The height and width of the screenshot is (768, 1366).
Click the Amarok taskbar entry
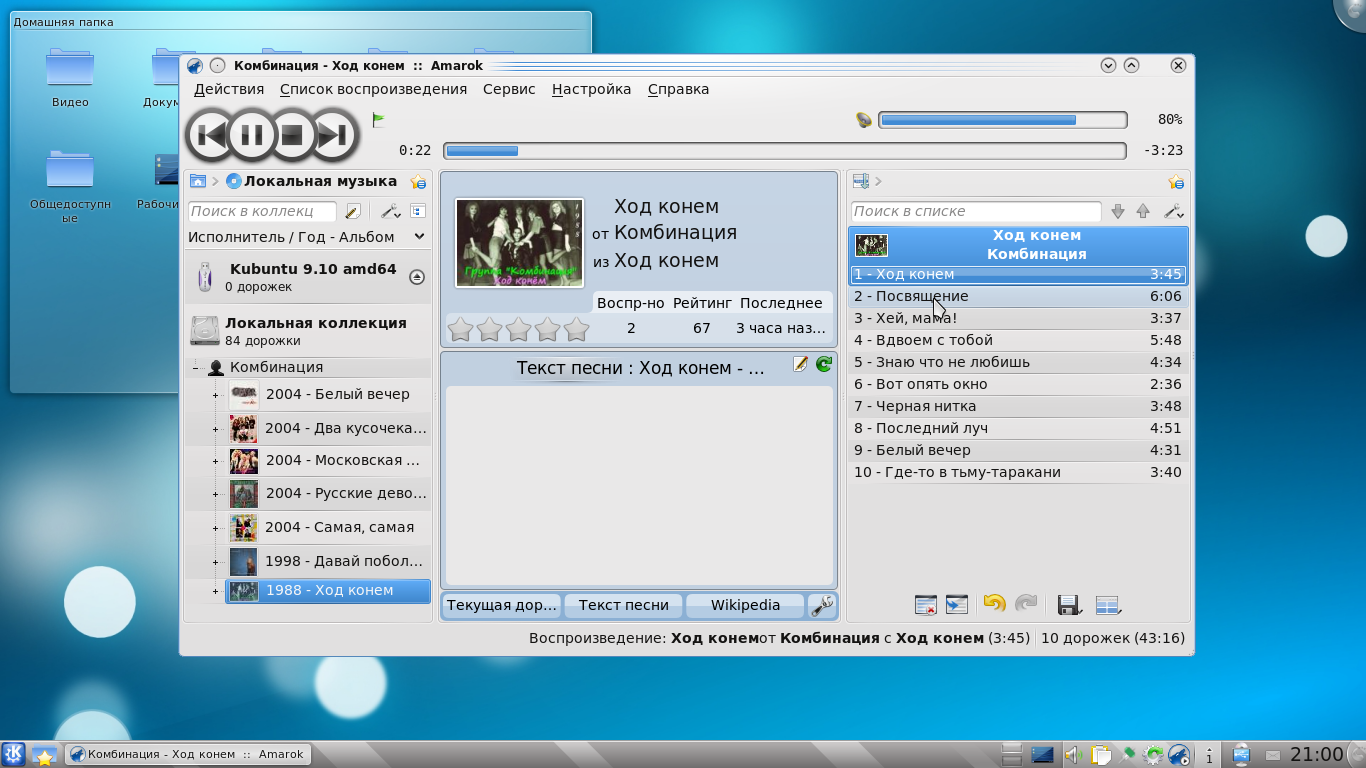[x=187, y=754]
